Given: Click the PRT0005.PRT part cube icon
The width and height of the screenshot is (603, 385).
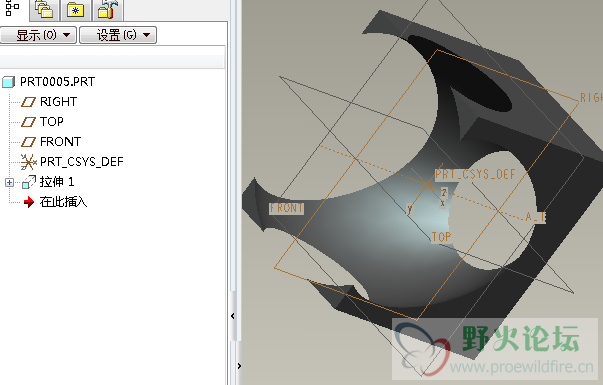Looking at the screenshot, I should pyautogui.click(x=8, y=82).
